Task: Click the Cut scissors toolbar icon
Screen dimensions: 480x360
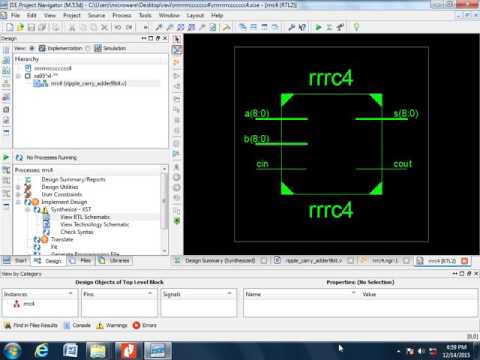Action: tap(72, 27)
